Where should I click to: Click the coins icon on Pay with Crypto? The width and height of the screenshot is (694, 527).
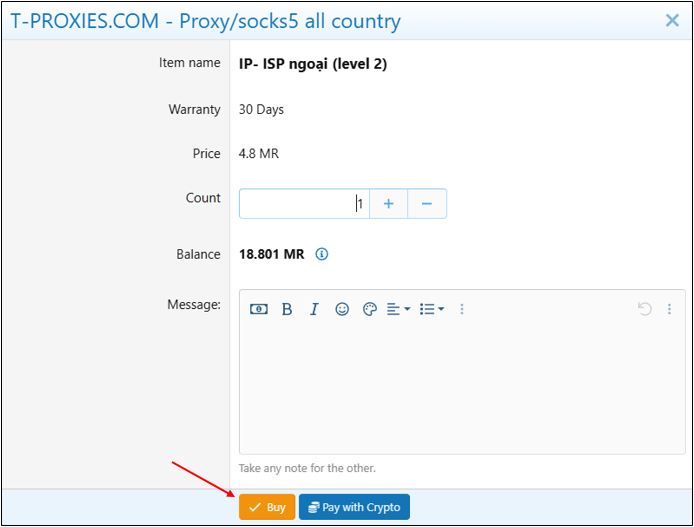pos(313,507)
